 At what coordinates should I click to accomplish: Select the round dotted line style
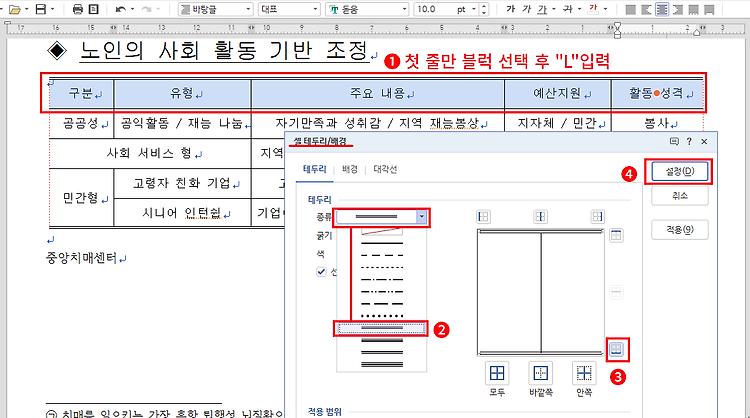click(x=382, y=316)
